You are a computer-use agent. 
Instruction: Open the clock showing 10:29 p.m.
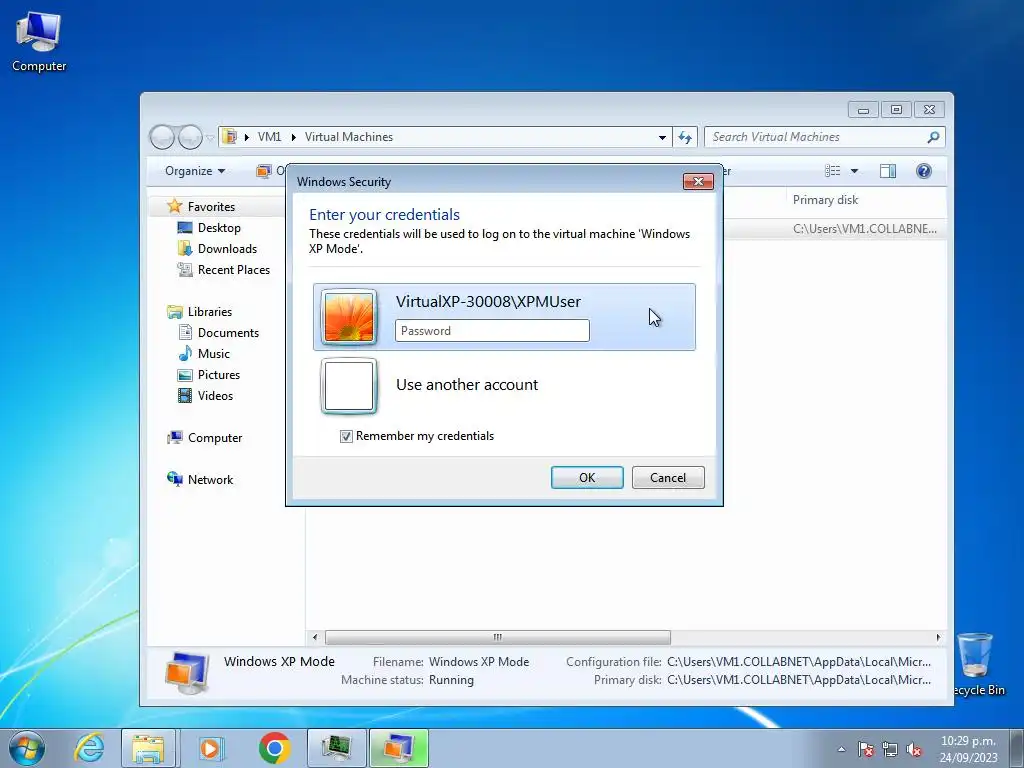tap(968, 749)
